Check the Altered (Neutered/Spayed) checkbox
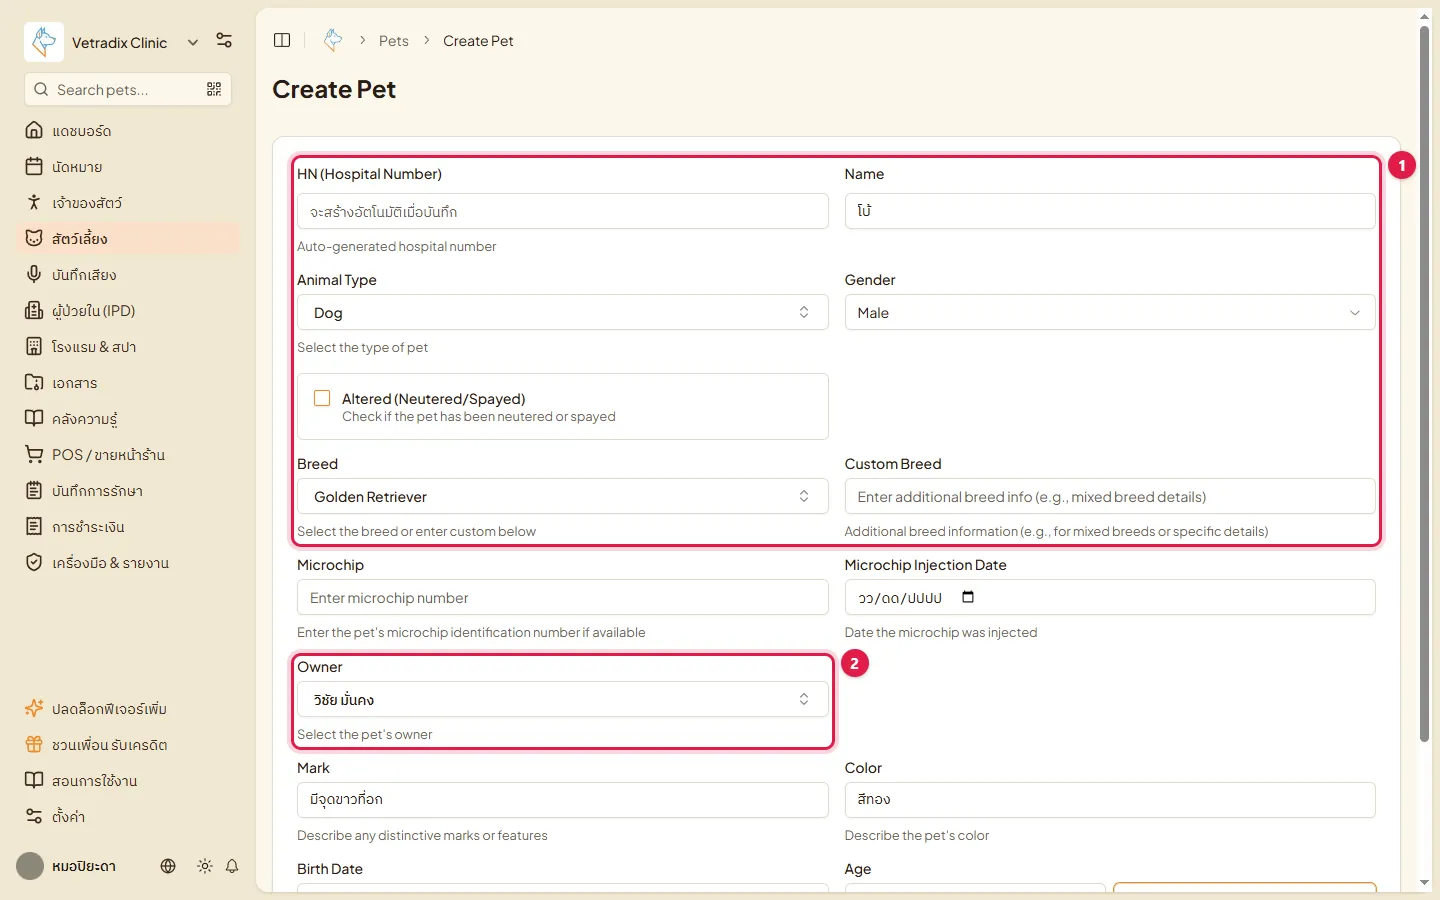This screenshot has height=900, width=1440. coord(322,398)
